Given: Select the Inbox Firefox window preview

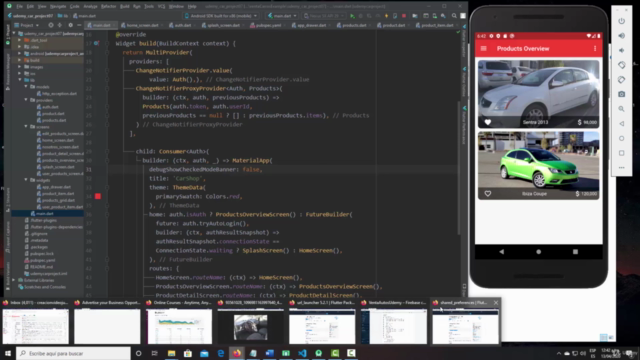Looking at the screenshot, I should pos(36,322).
